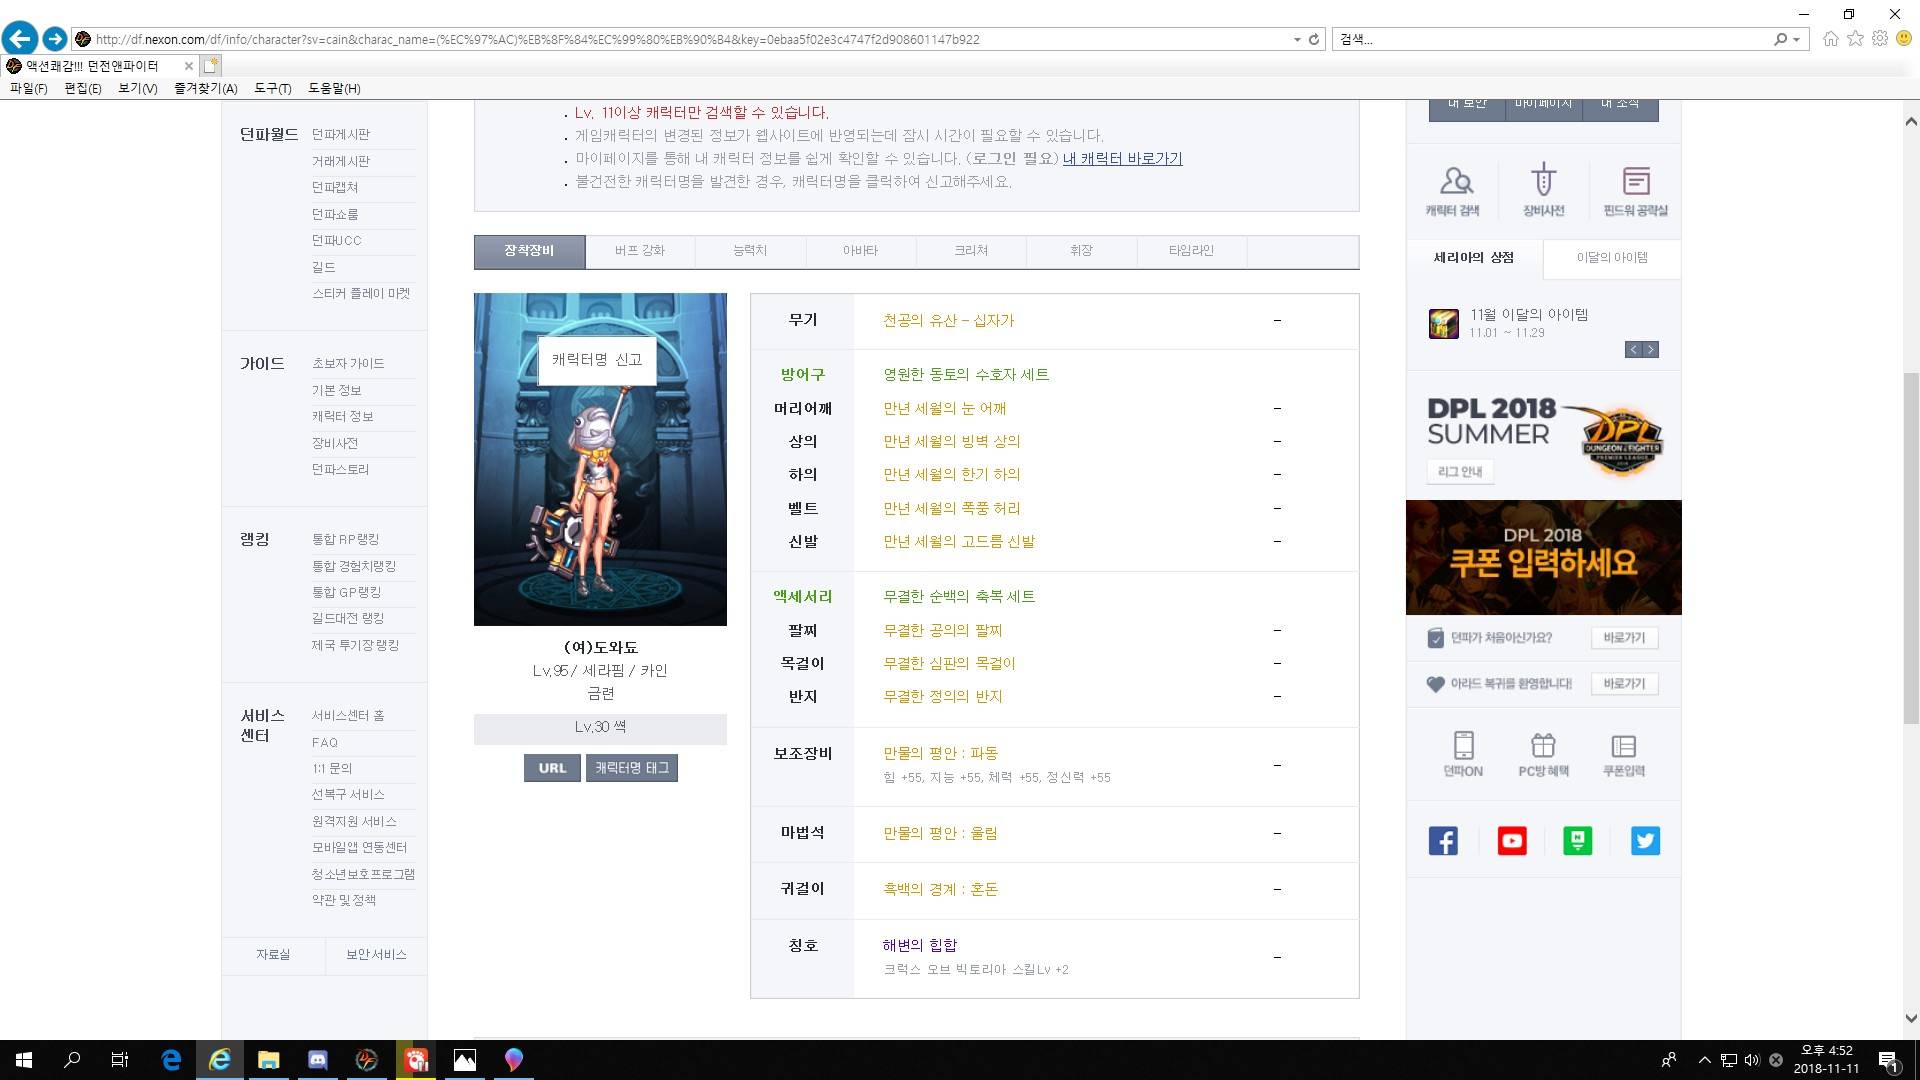This screenshot has width=1920, height=1080.
Task: Open the 즐겨찾기(A) menu
Action: click(x=206, y=88)
